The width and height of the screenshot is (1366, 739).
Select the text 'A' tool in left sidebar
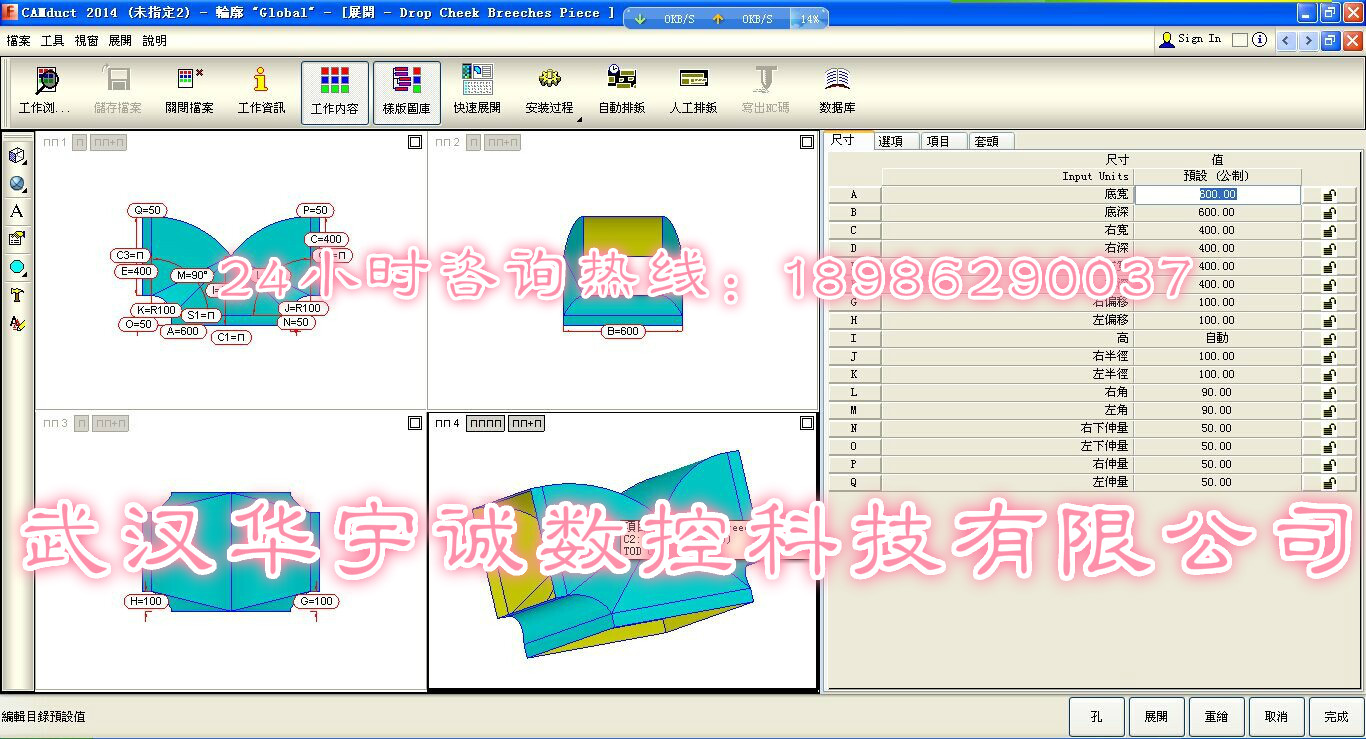pos(17,211)
